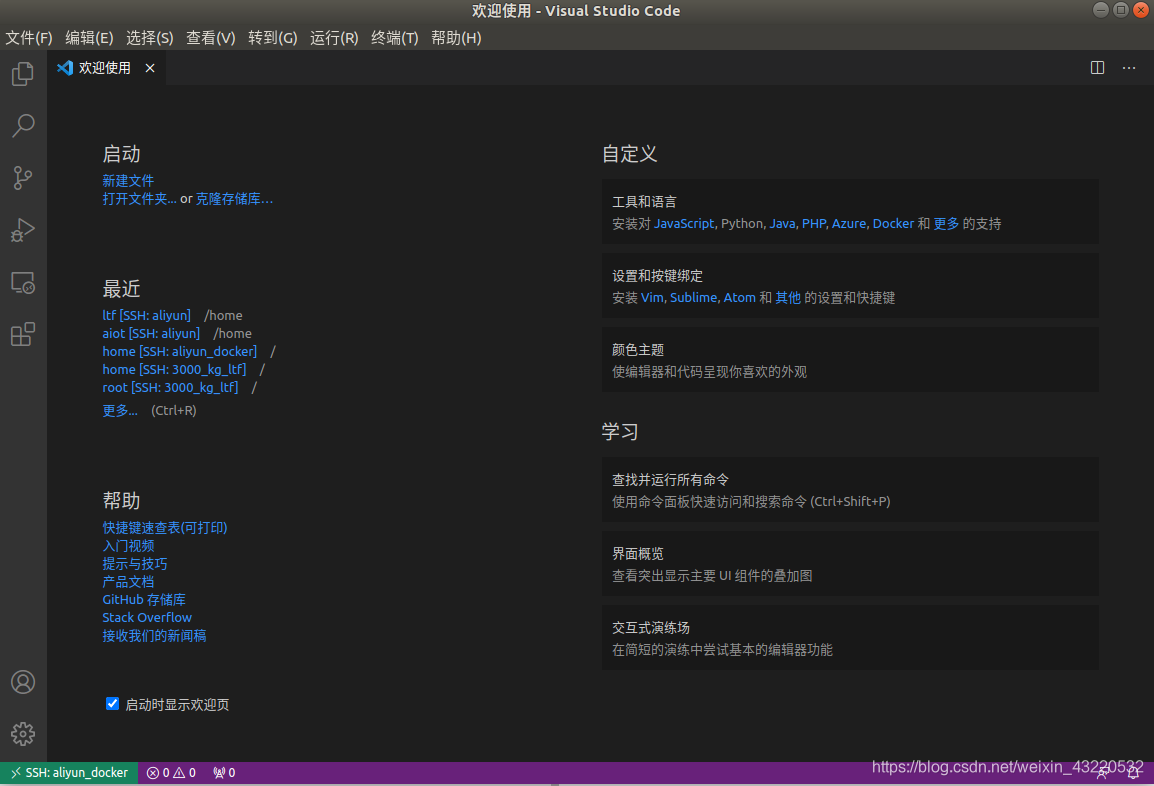The height and width of the screenshot is (786, 1154).
Task: Install Sublime keybindings link
Action: pyautogui.click(x=693, y=297)
